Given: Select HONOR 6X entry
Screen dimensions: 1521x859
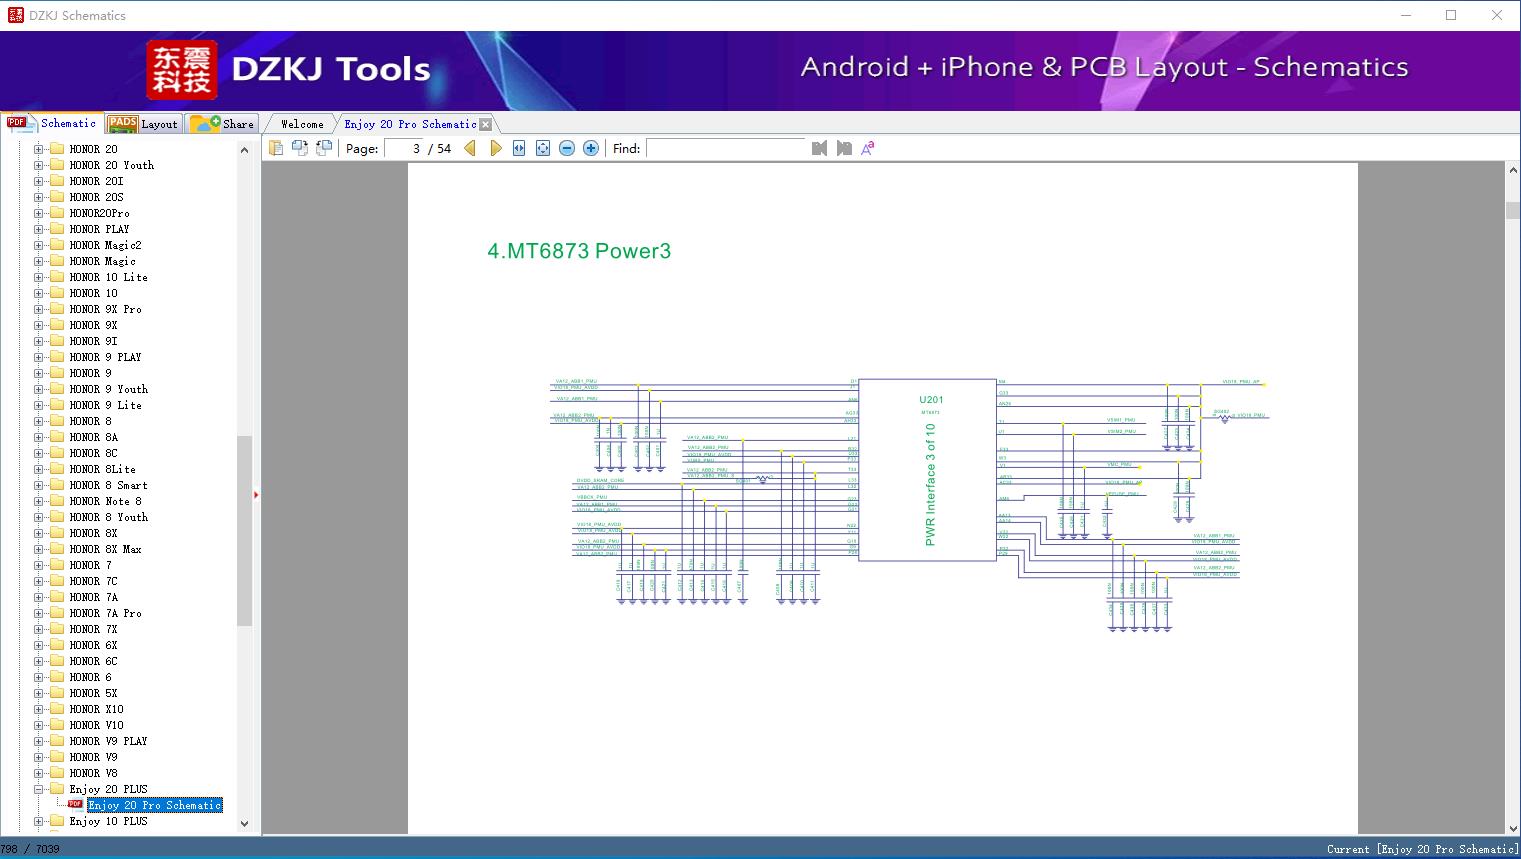Looking at the screenshot, I should 94,645.
